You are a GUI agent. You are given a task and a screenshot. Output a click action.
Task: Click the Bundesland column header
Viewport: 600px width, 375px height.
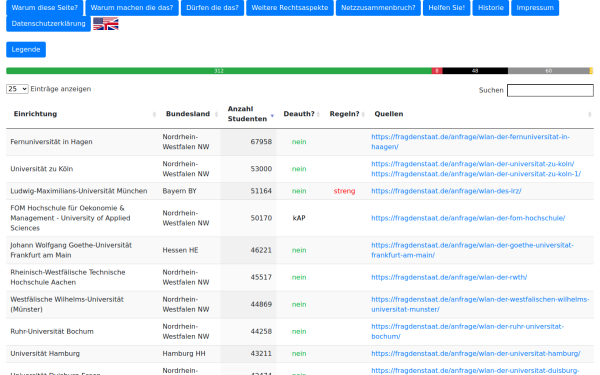pos(188,114)
